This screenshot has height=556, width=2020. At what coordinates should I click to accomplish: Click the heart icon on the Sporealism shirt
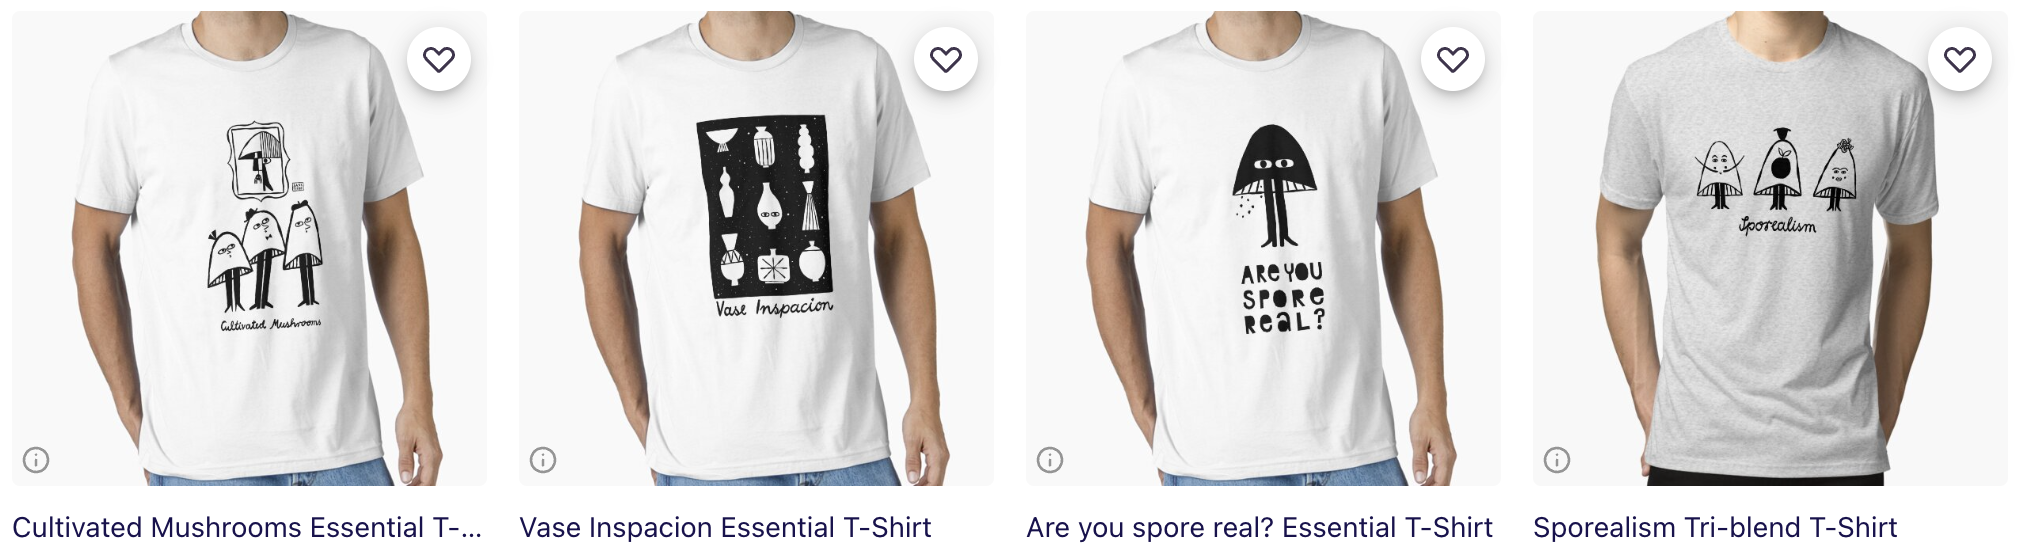1960,60
